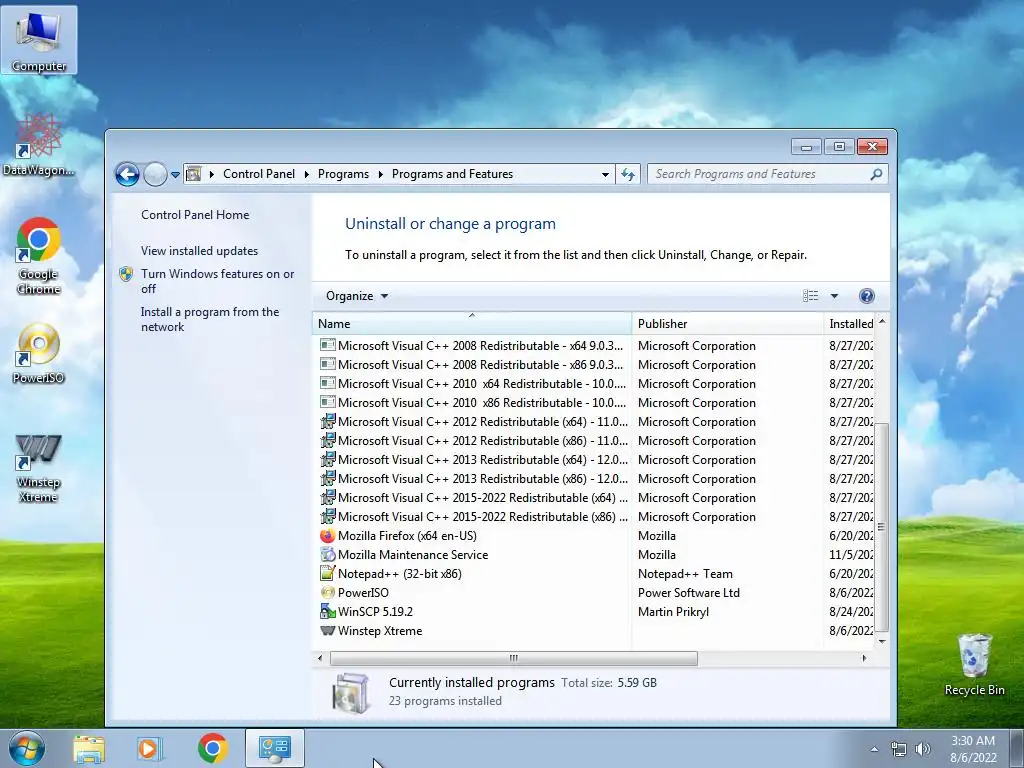Show hidden system tray icons
This screenshot has height=768, width=1024.
coord(874,749)
